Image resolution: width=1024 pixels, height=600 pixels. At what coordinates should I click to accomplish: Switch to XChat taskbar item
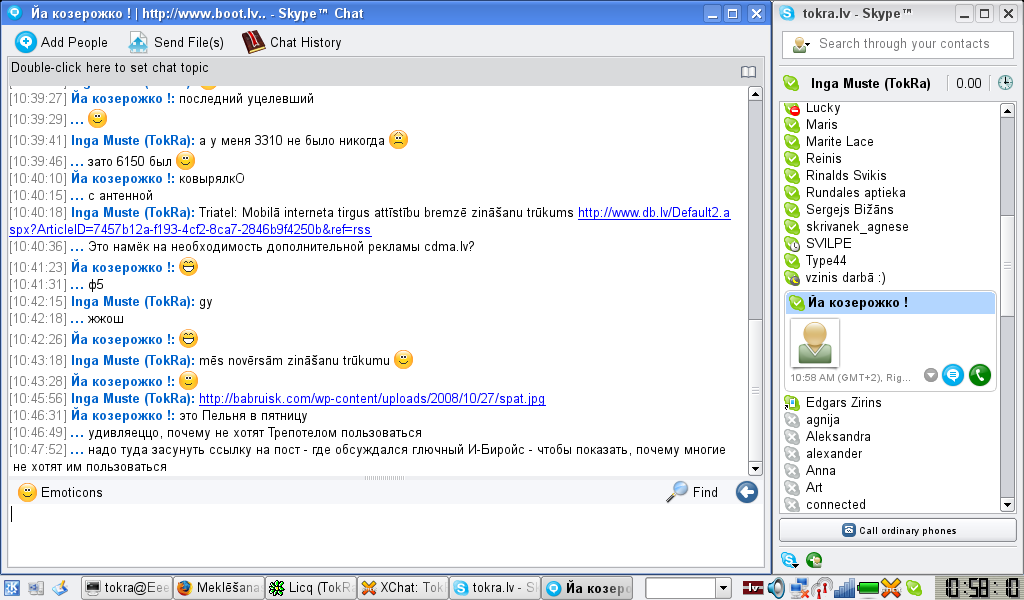tap(404, 588)
